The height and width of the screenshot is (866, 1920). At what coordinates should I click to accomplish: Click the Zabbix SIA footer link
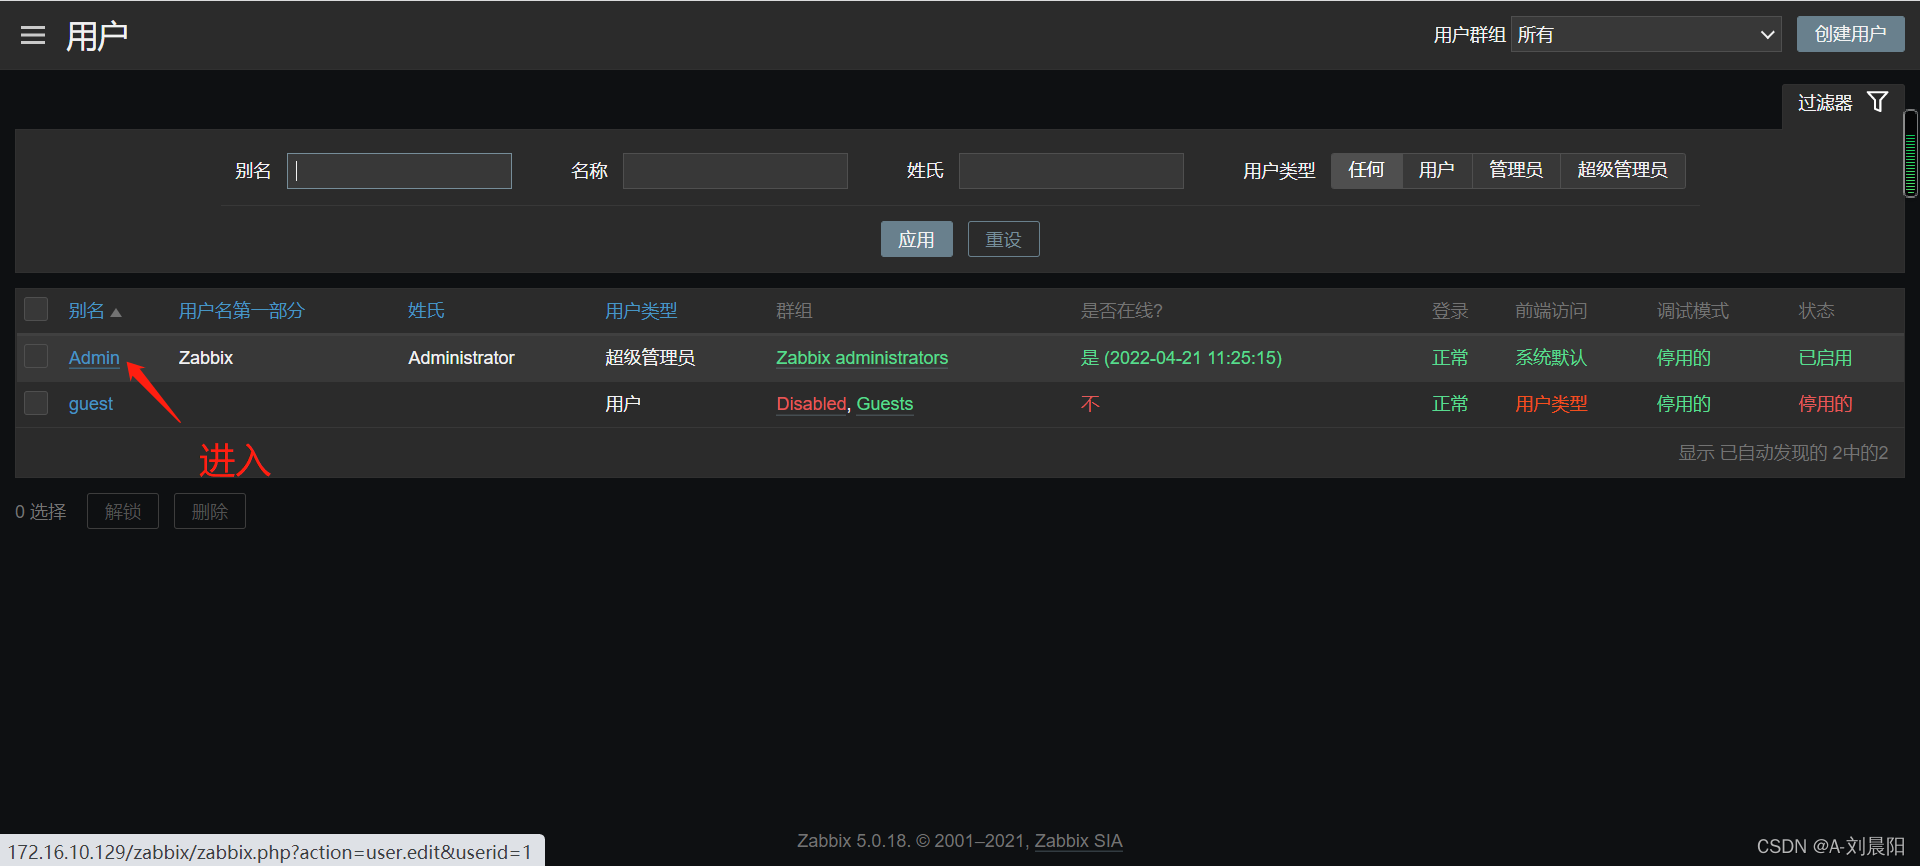[x=1078, y=841]
